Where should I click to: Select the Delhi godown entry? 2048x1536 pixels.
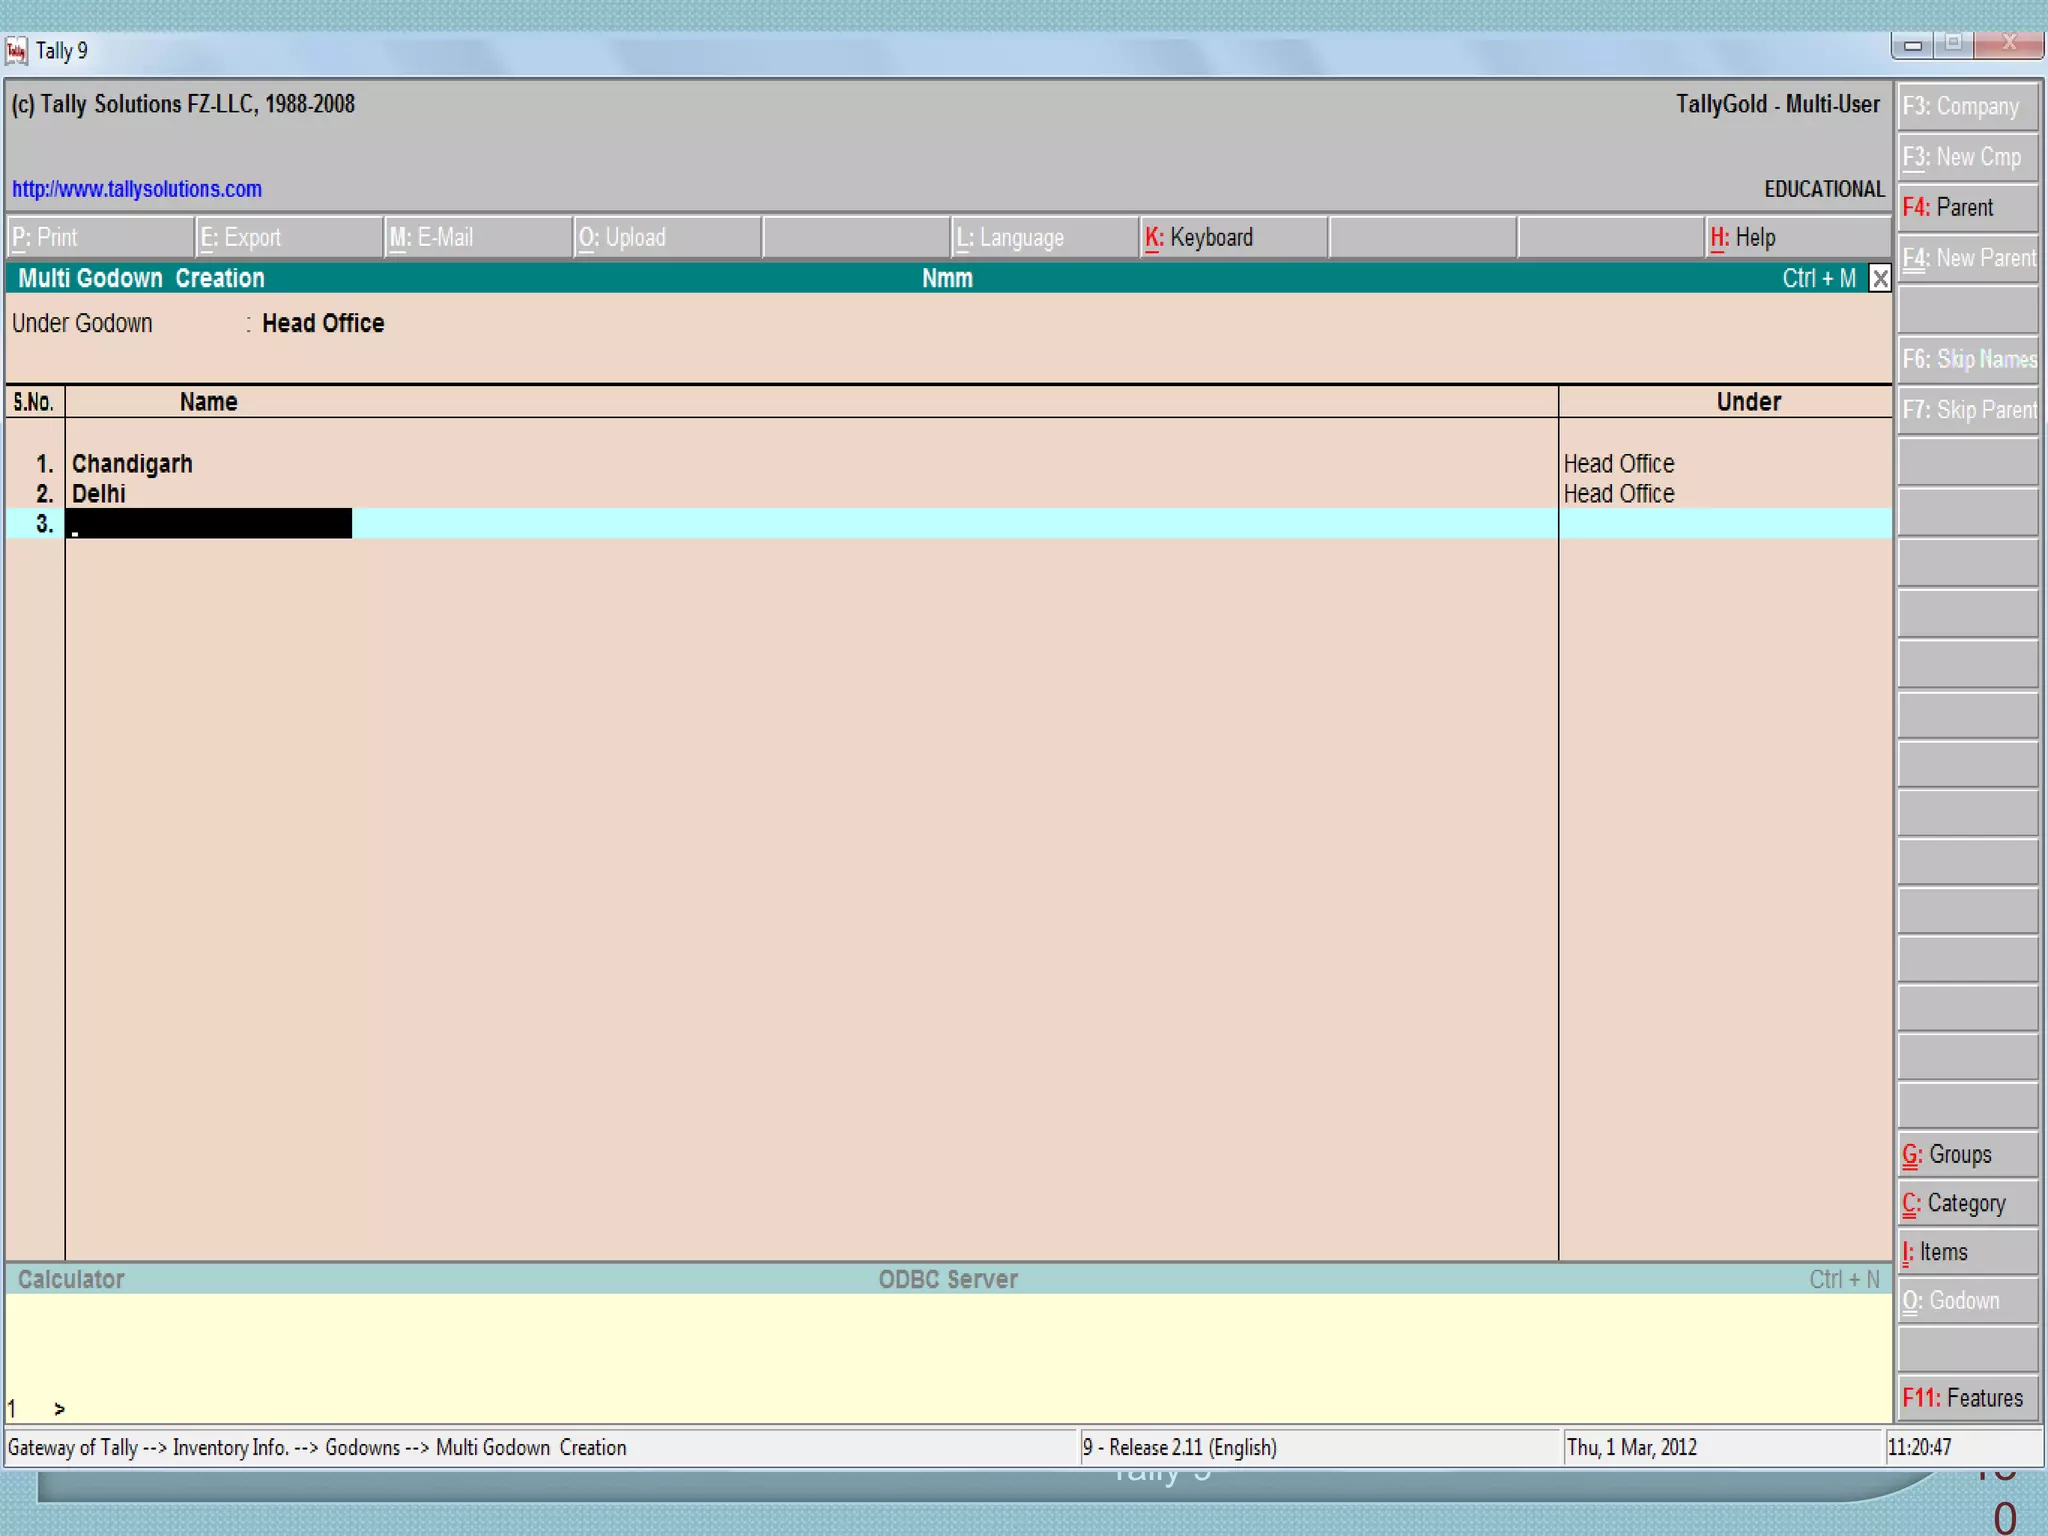[99, 494]
